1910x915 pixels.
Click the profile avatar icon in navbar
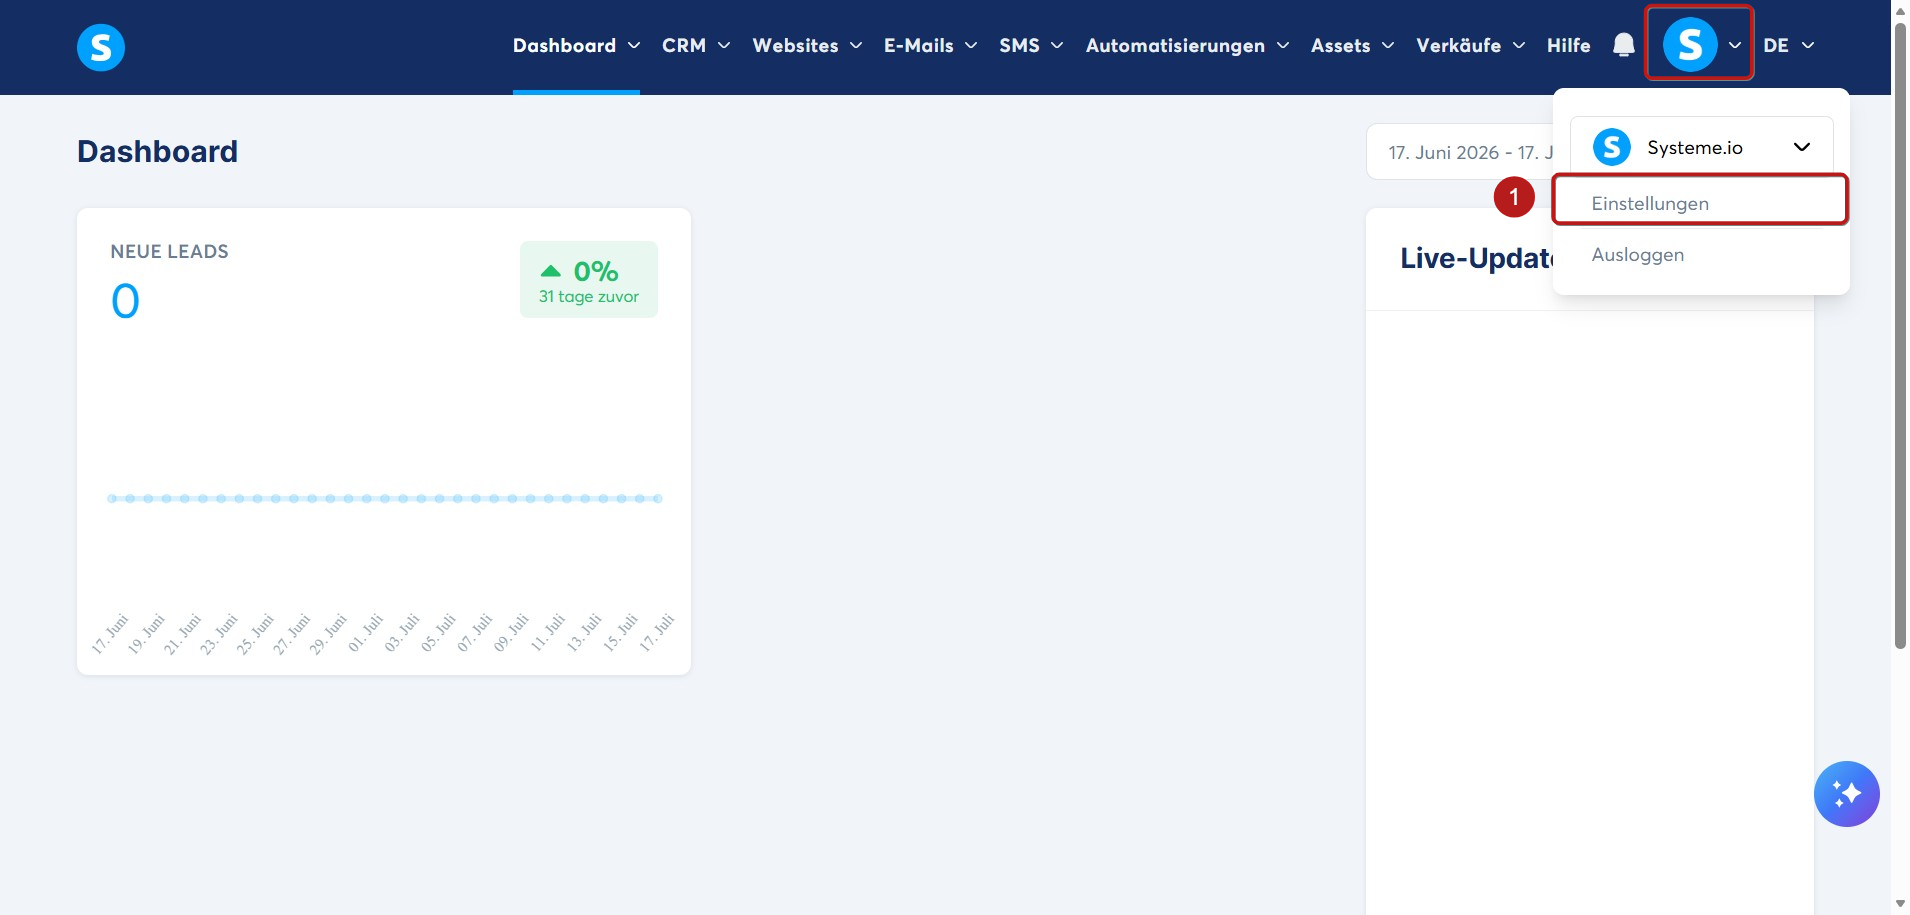pyautogui.click(x=1690, y=45)
